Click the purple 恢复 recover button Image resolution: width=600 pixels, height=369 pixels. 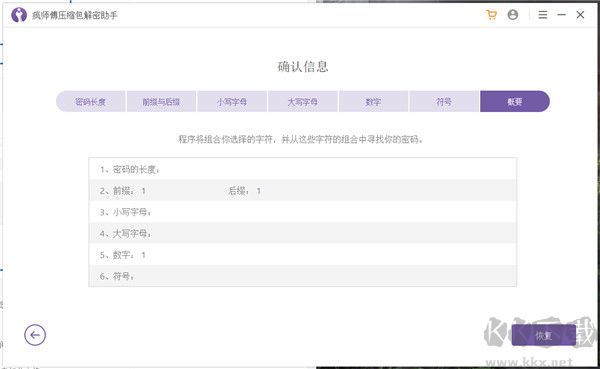(x=543, y=336)
